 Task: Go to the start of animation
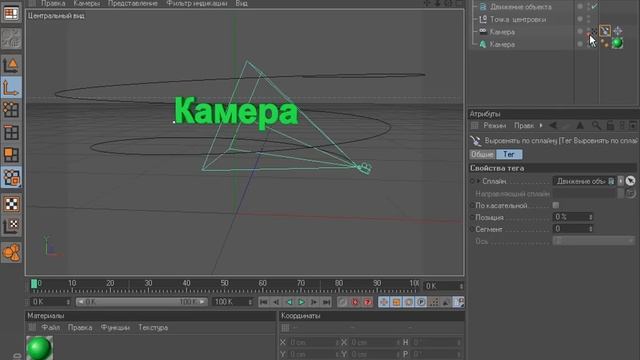point(264,302)
